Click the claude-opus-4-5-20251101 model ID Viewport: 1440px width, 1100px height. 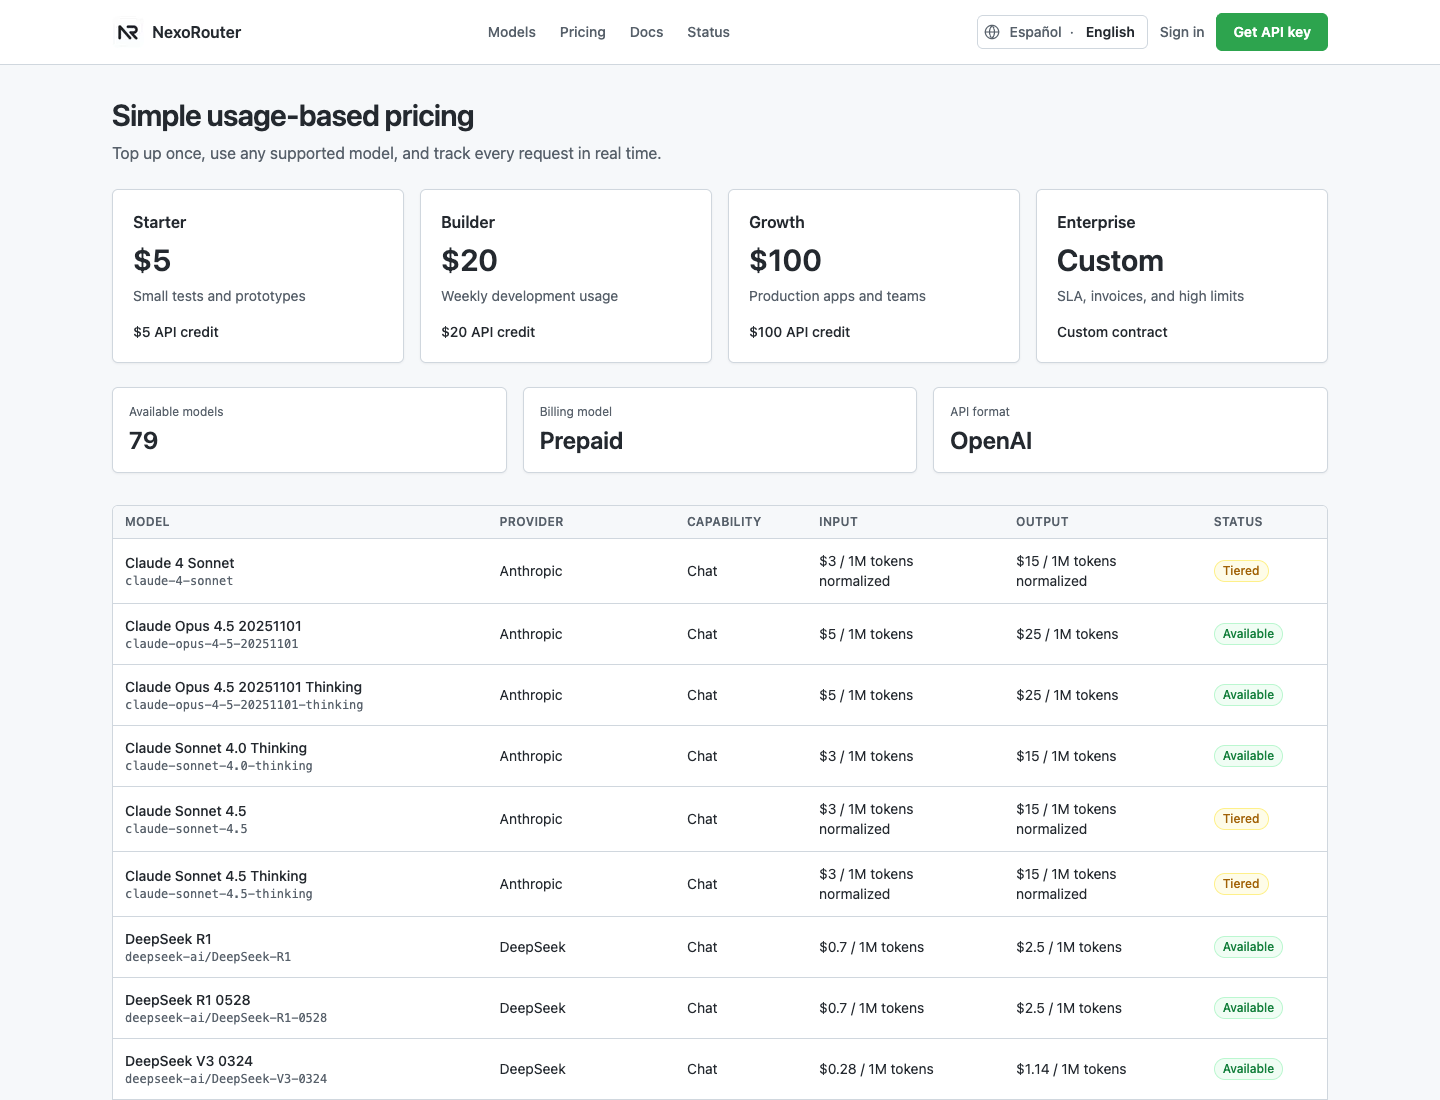pyautogui.click(x=212, y=644)
